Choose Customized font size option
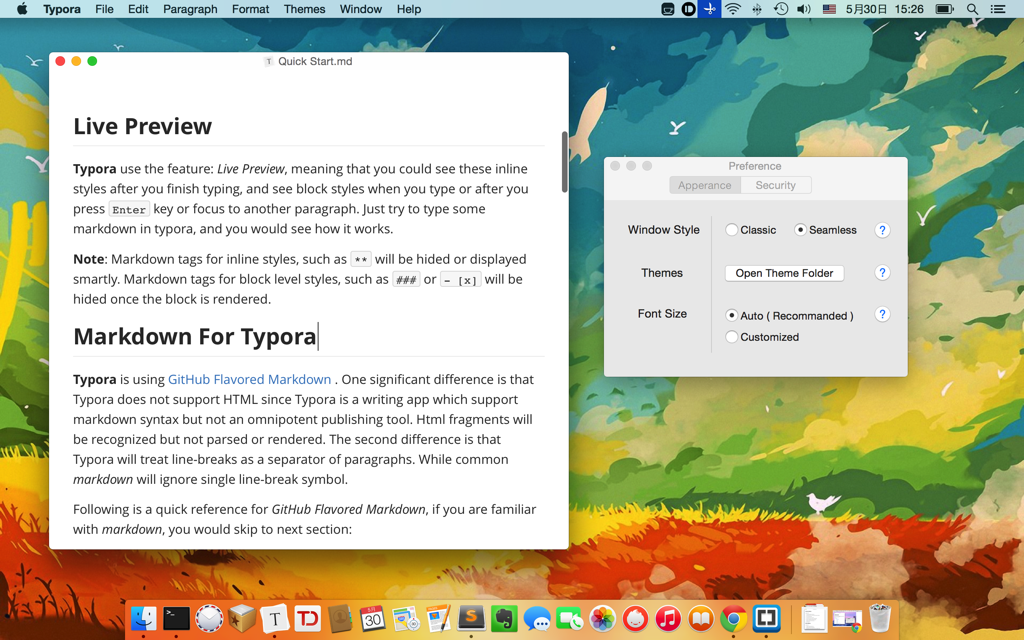Image resolution: width=1024 pixels, height=640 pixels. point(762,337)
